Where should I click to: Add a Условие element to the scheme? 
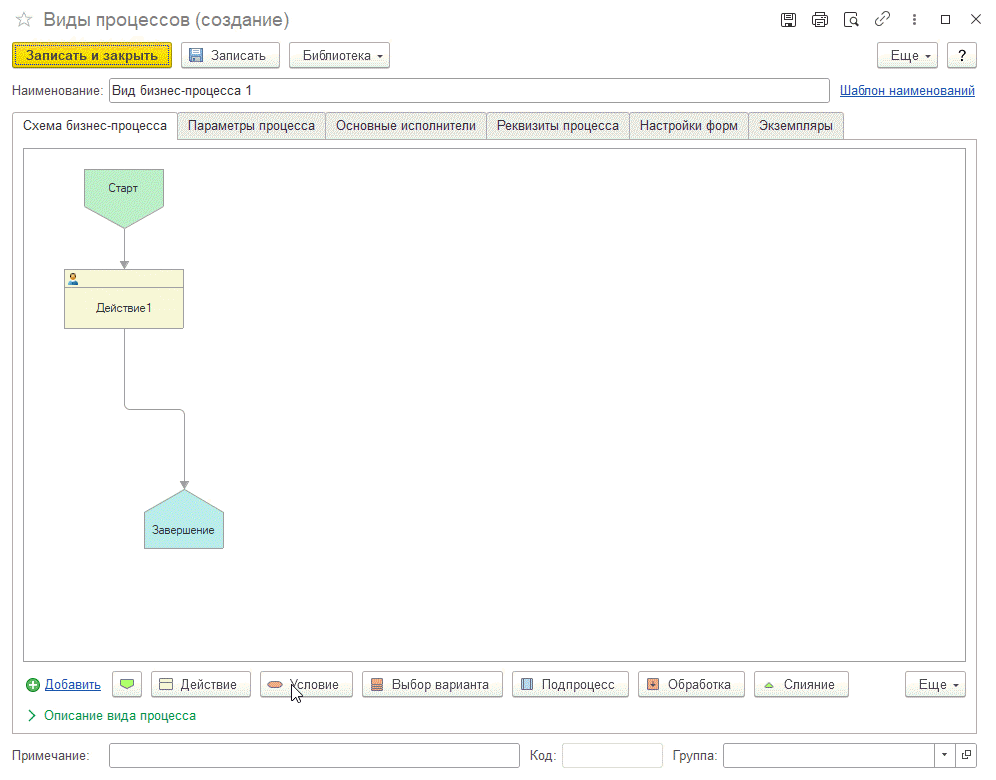306,685
